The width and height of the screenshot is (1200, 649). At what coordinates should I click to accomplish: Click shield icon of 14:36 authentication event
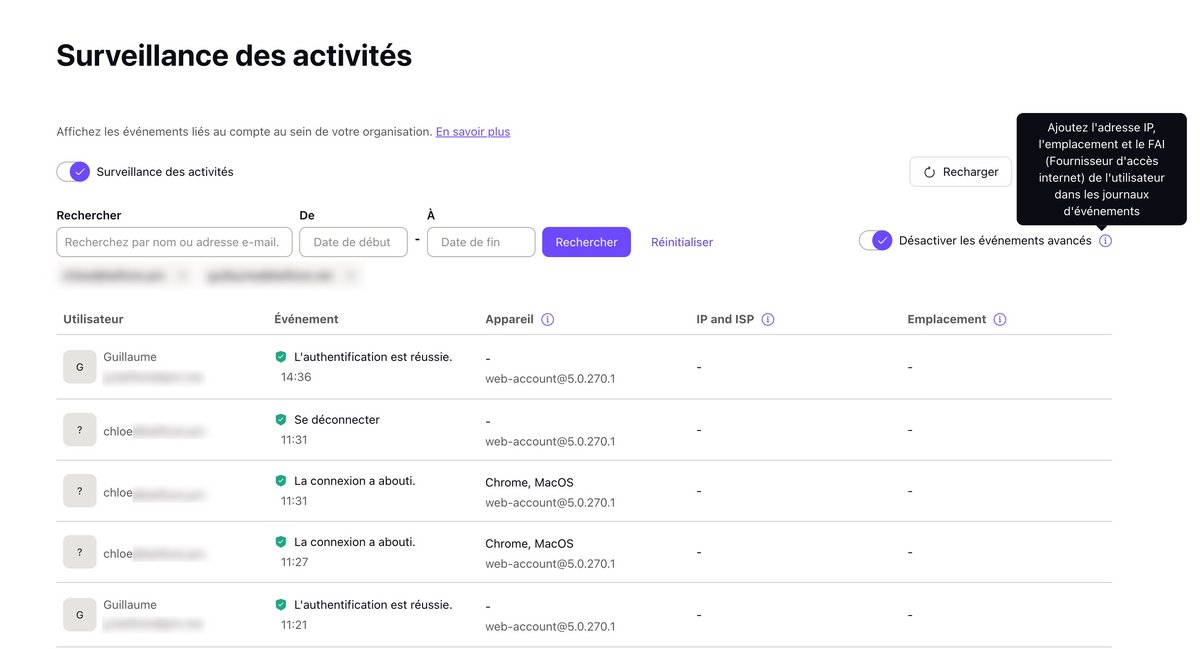point(281,357)
